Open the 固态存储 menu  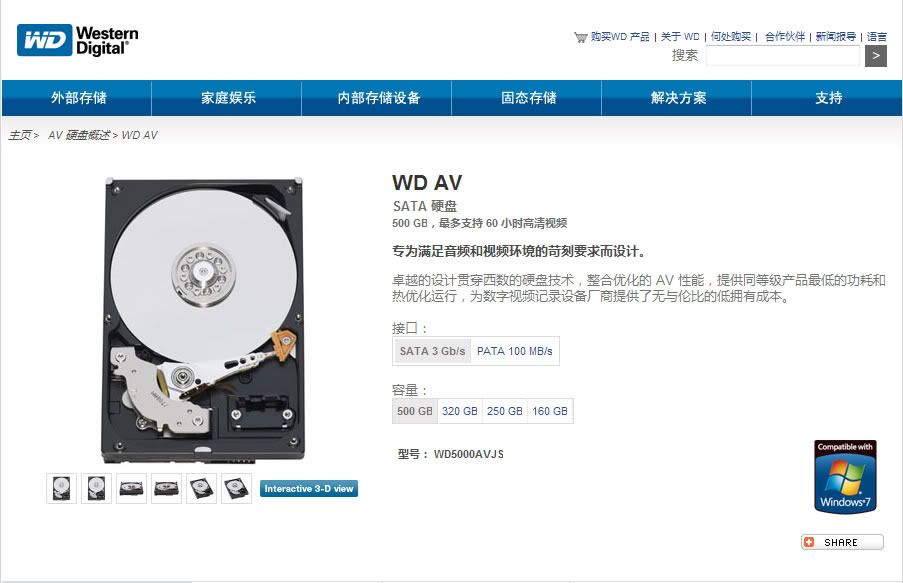[x=528, y=98]
